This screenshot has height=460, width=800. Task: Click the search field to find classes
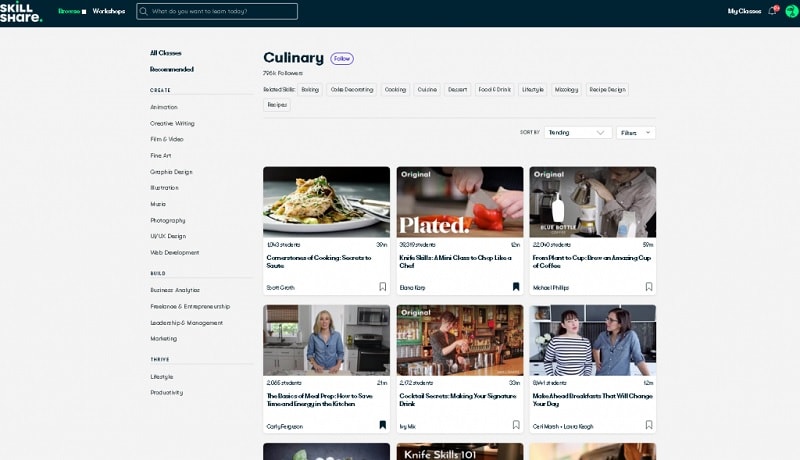pos(217,11)
